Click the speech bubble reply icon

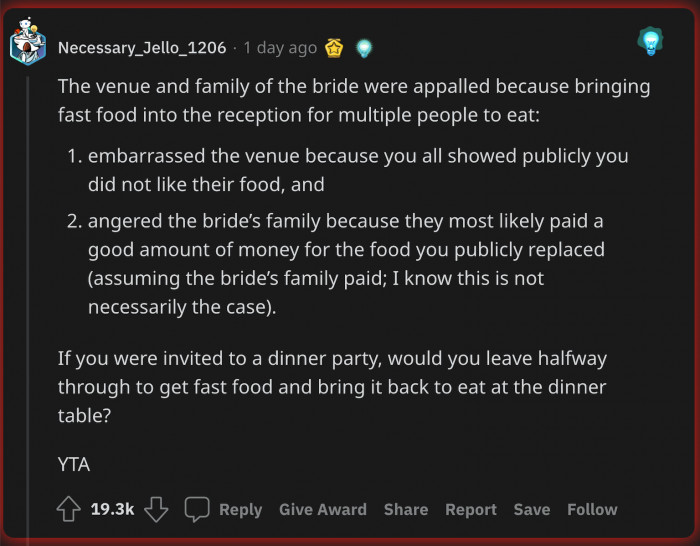pyautogui.click(x=197, y=509)
